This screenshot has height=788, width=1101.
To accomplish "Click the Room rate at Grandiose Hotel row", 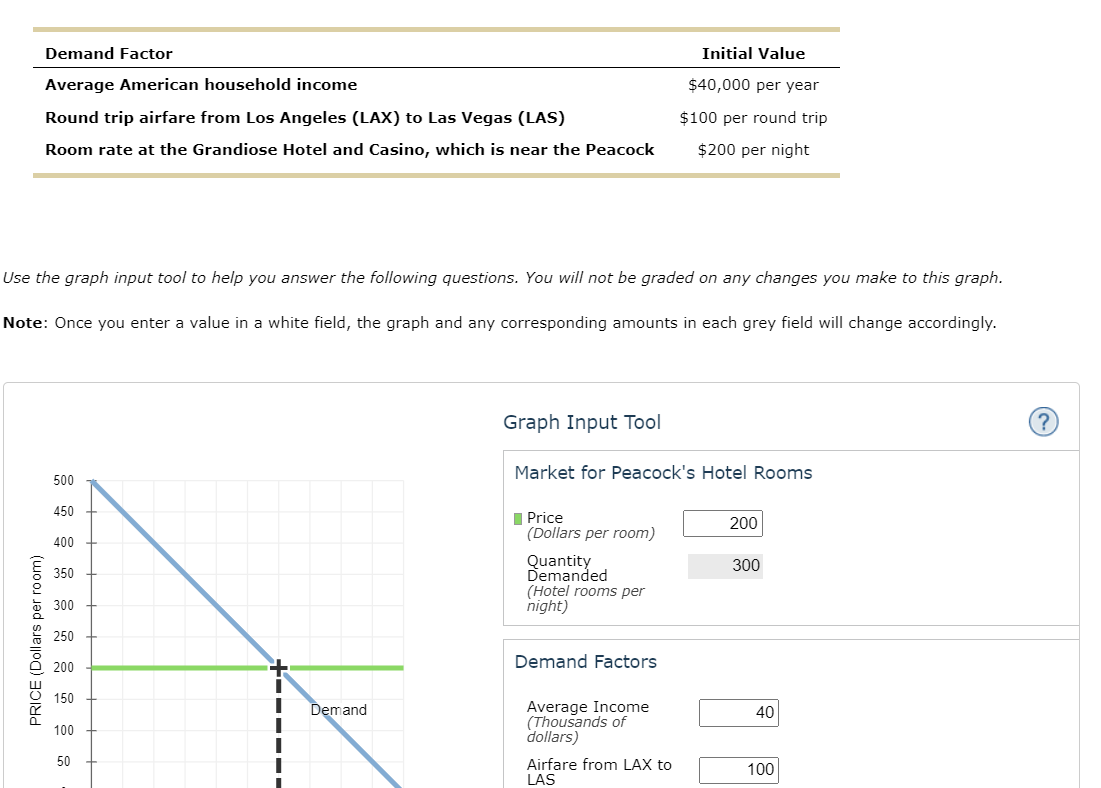I will pyautogui.click(x=349, y=149).
